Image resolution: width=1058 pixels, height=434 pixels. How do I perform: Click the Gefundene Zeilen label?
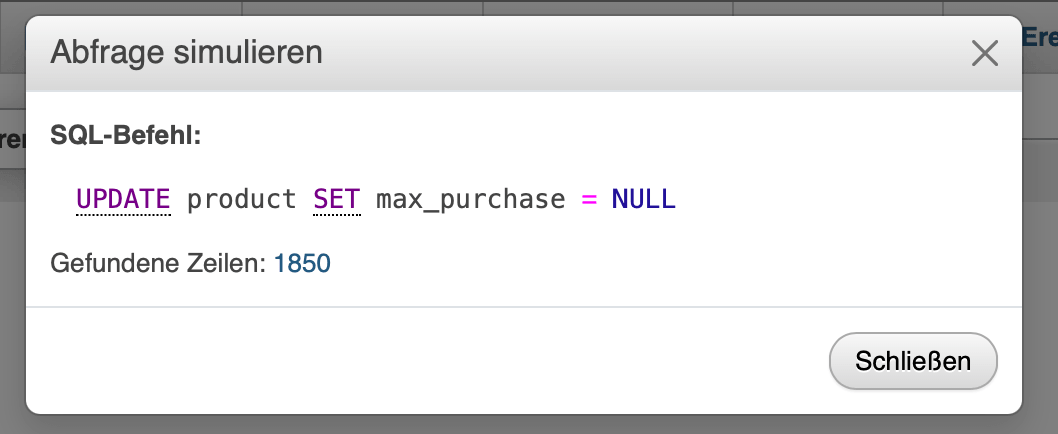pos(158,264)
